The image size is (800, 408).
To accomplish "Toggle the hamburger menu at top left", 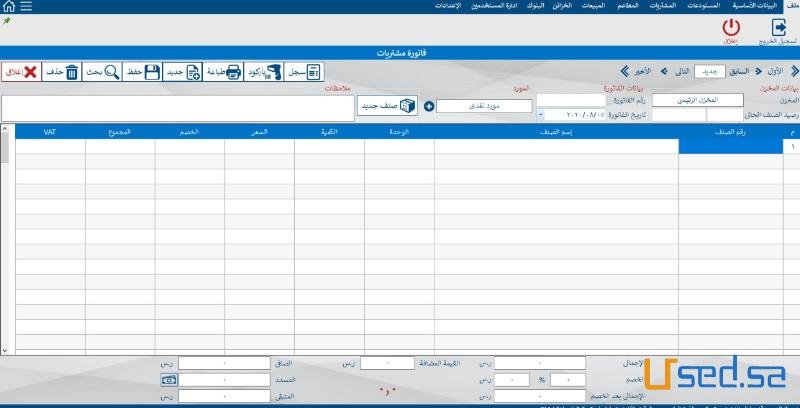I will pyautogui.click(x=25, y=6).
